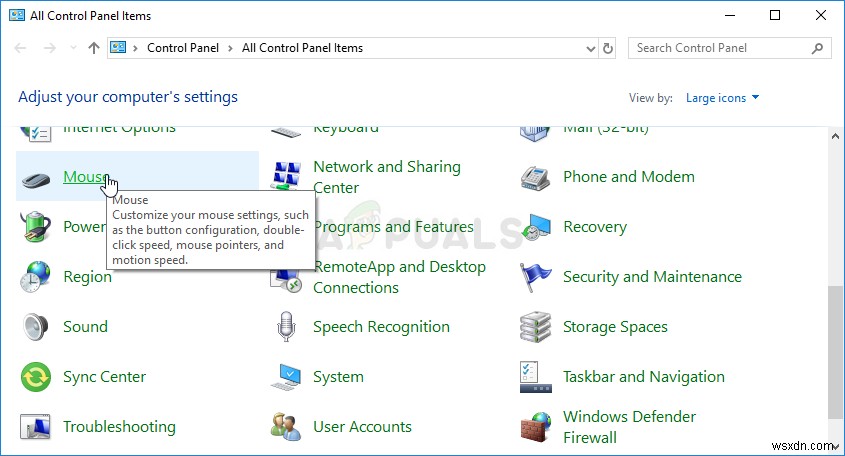Click the Region globe icon
Screen dimensions: 845x456
coord(37,277)
